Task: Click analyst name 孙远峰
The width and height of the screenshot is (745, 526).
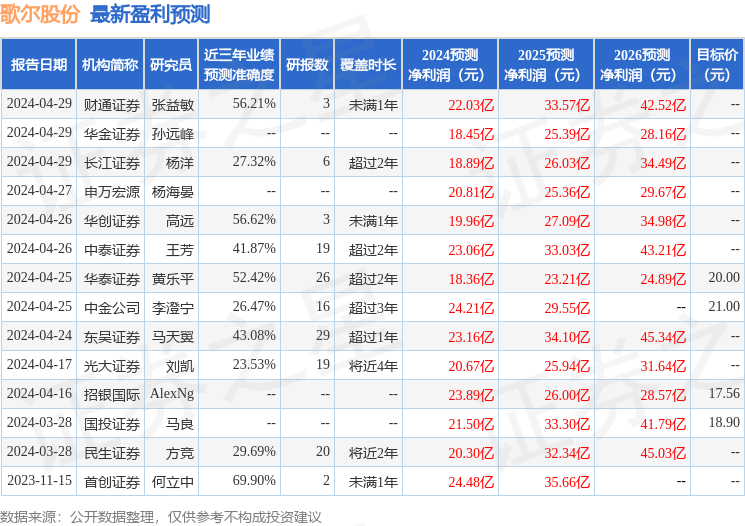Action: [172, 134]
